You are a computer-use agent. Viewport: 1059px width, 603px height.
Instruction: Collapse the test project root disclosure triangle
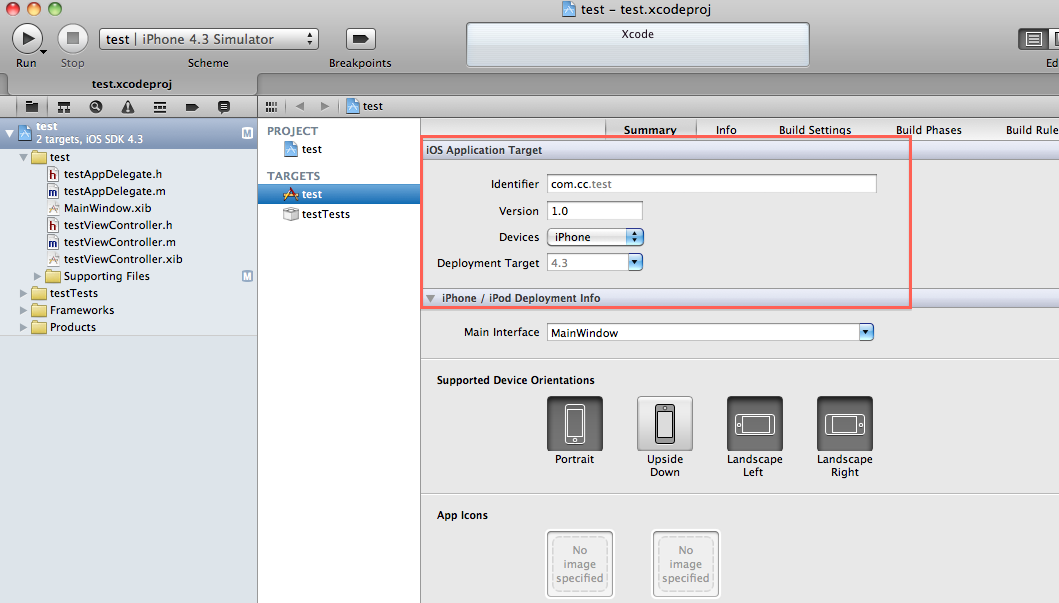click(9, 133)
